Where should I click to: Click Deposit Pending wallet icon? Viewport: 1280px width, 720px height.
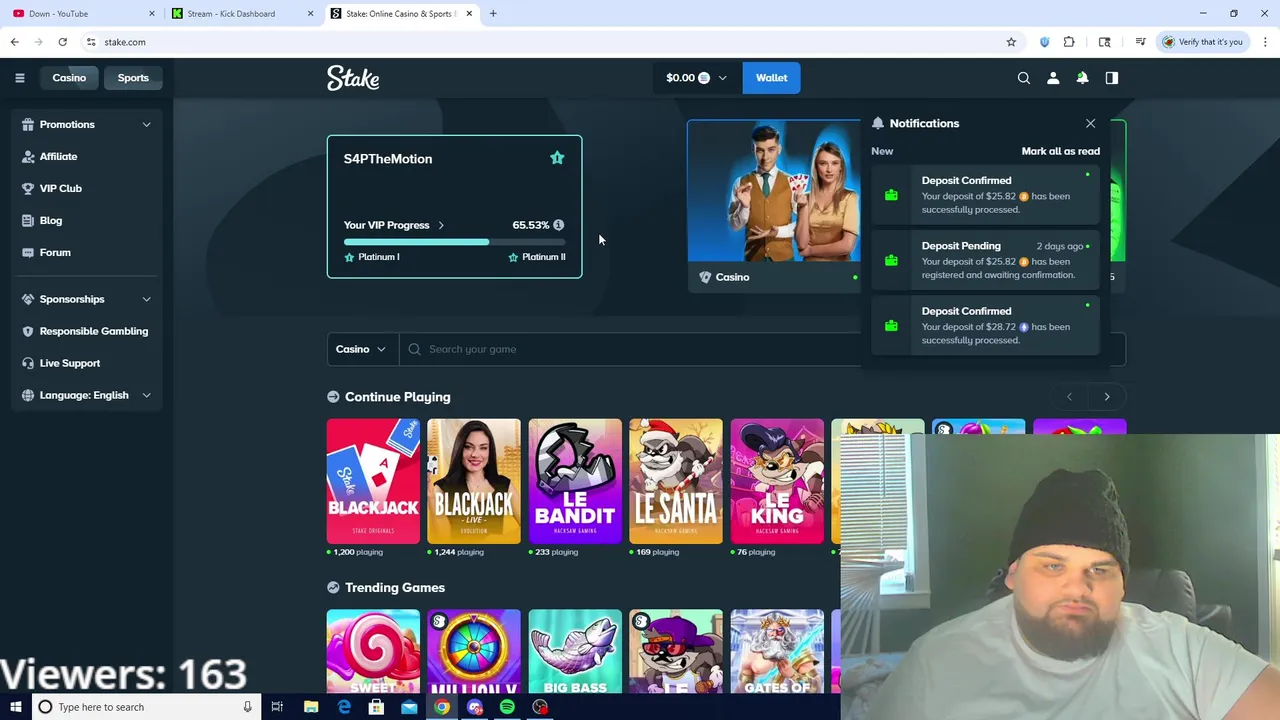click(x=891, y=260)
